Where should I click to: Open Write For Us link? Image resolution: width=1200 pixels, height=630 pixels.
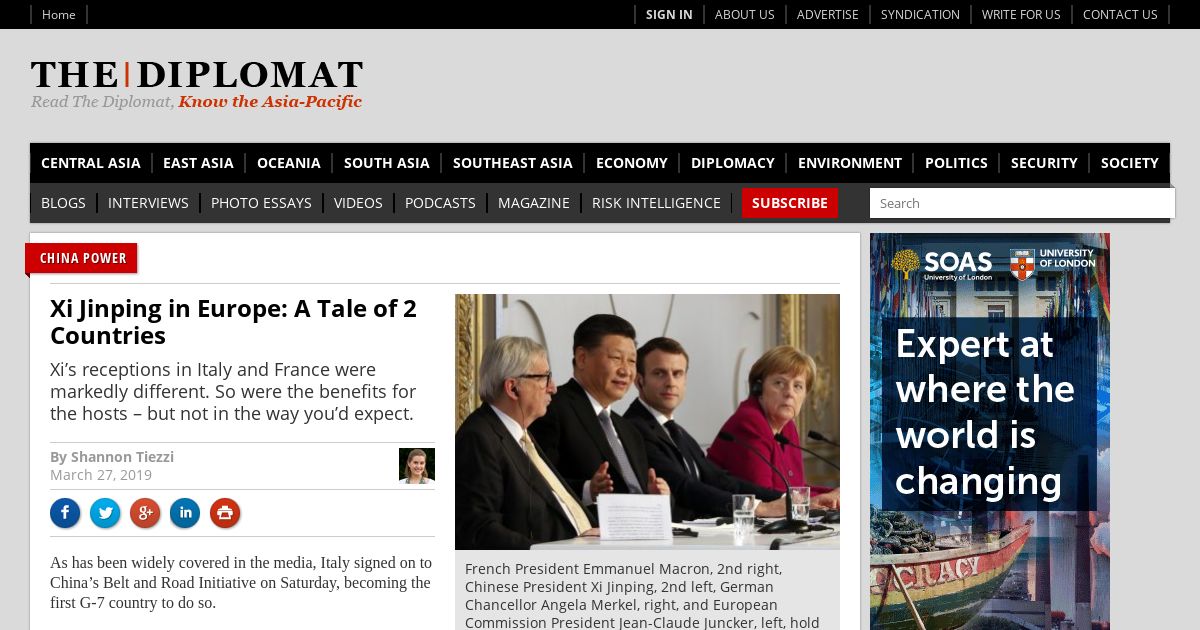tap(1021, 14)
